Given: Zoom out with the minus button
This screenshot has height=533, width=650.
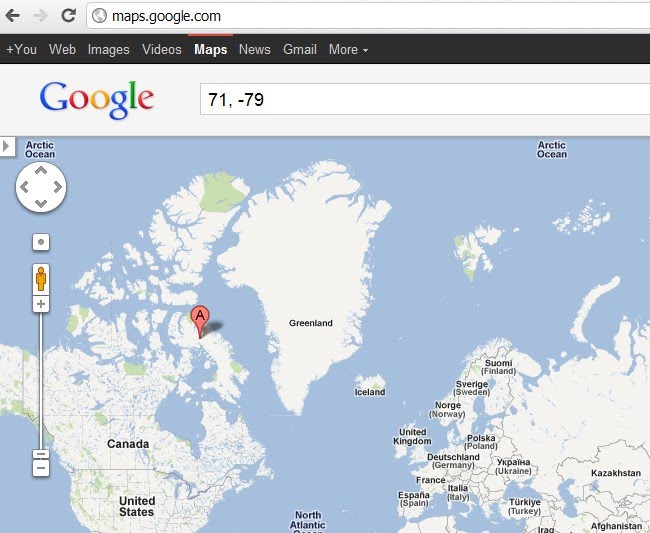Looking at the screenshot, I should tap(41, 469).
